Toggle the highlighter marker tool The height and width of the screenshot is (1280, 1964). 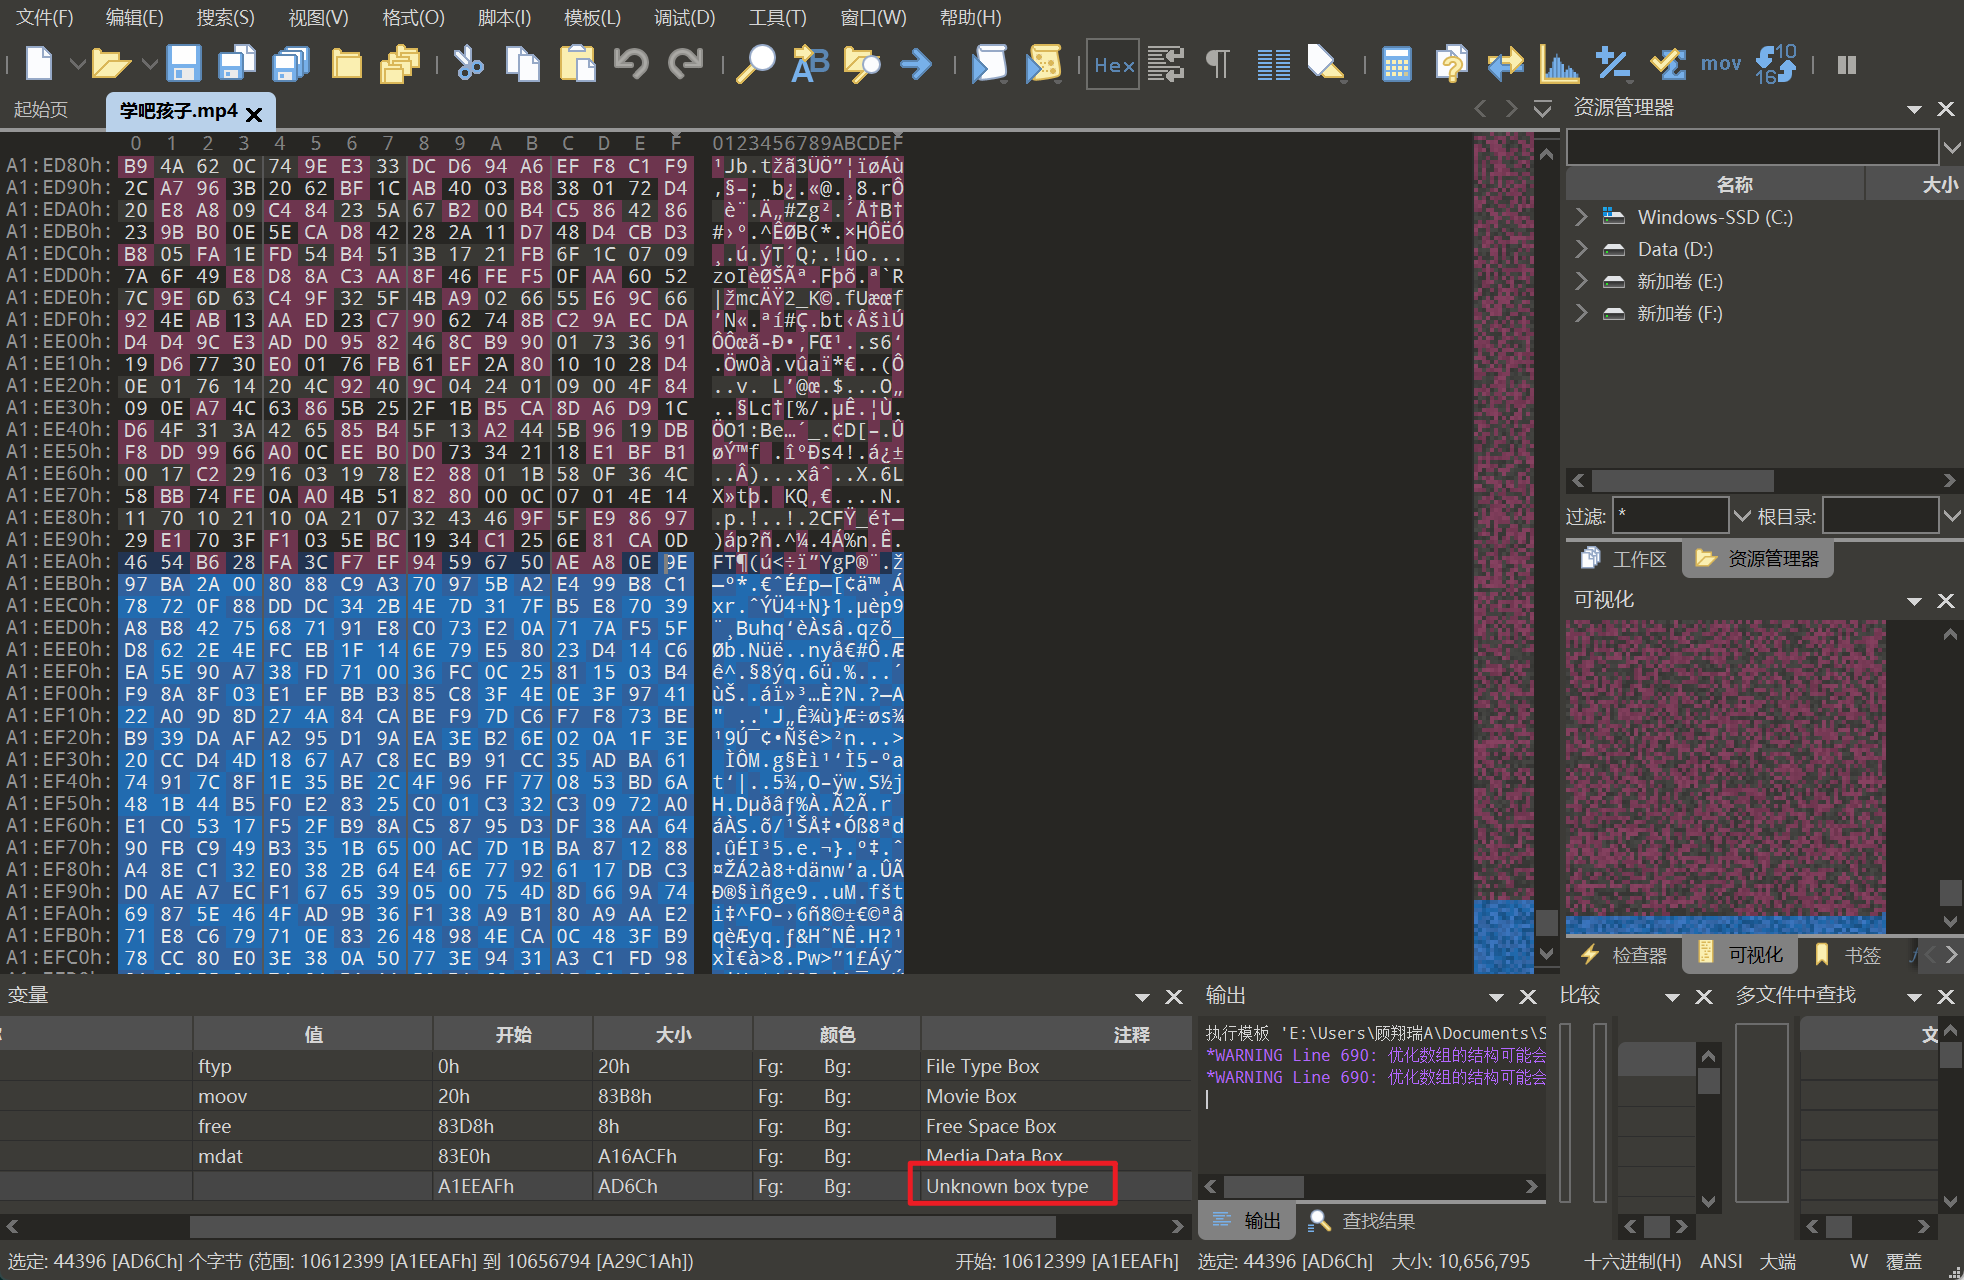pos(1325,64)
